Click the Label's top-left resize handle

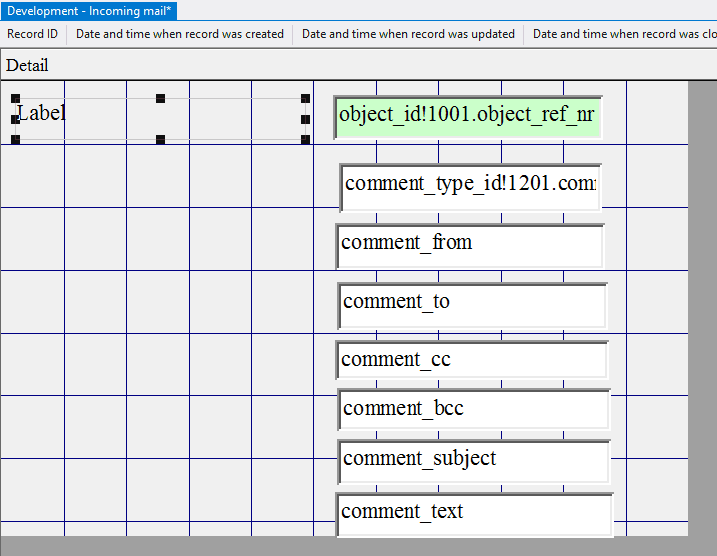[15, 99]
